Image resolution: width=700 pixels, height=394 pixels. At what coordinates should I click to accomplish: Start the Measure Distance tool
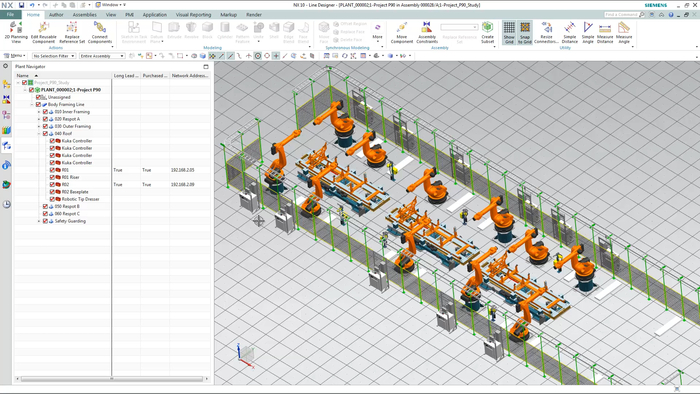[x=605, y=32]
